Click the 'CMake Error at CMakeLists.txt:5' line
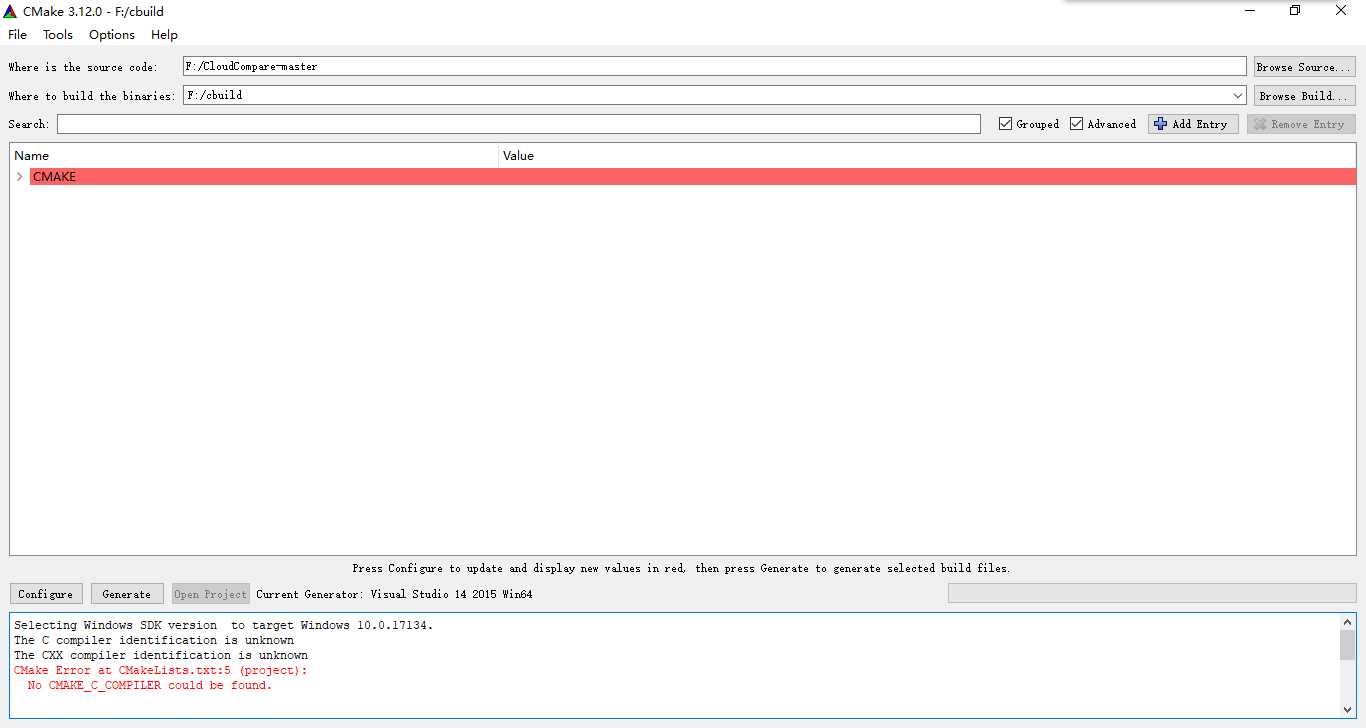 (161, 671)
